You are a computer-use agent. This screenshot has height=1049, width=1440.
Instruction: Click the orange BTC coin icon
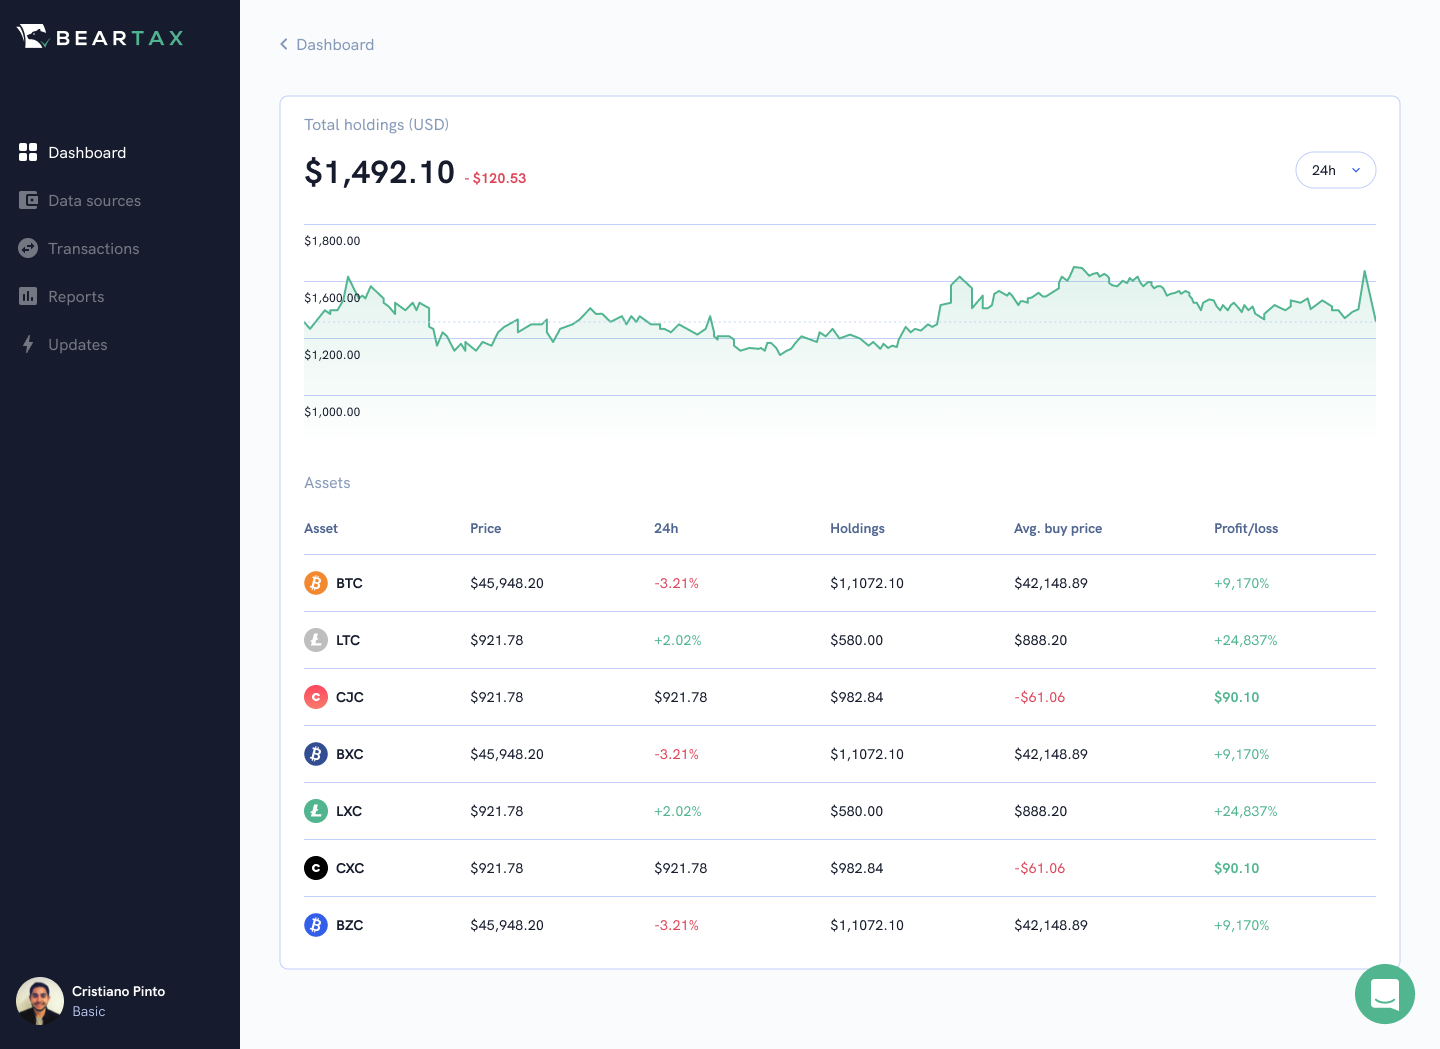coord(316,583)
